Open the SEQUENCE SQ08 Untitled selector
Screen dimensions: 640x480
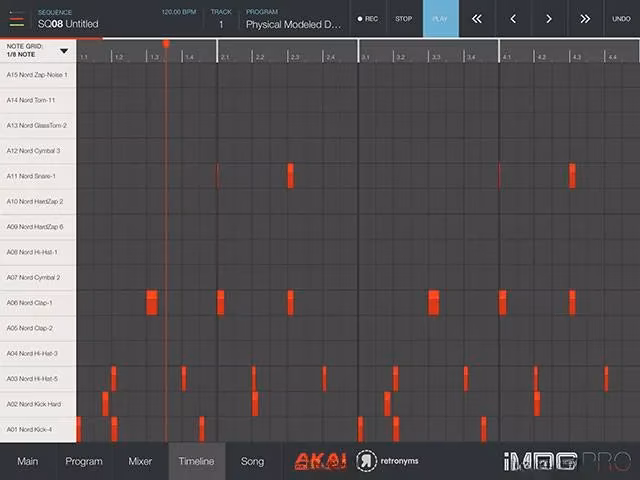pyautogui.click(x=68, y=19)
